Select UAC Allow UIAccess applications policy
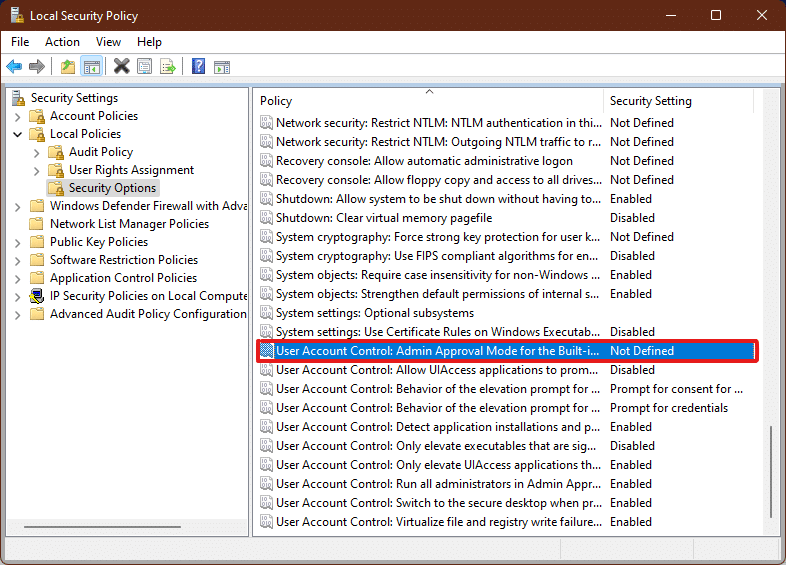Viewport: 786px width, 565px height. coord(507,370)
